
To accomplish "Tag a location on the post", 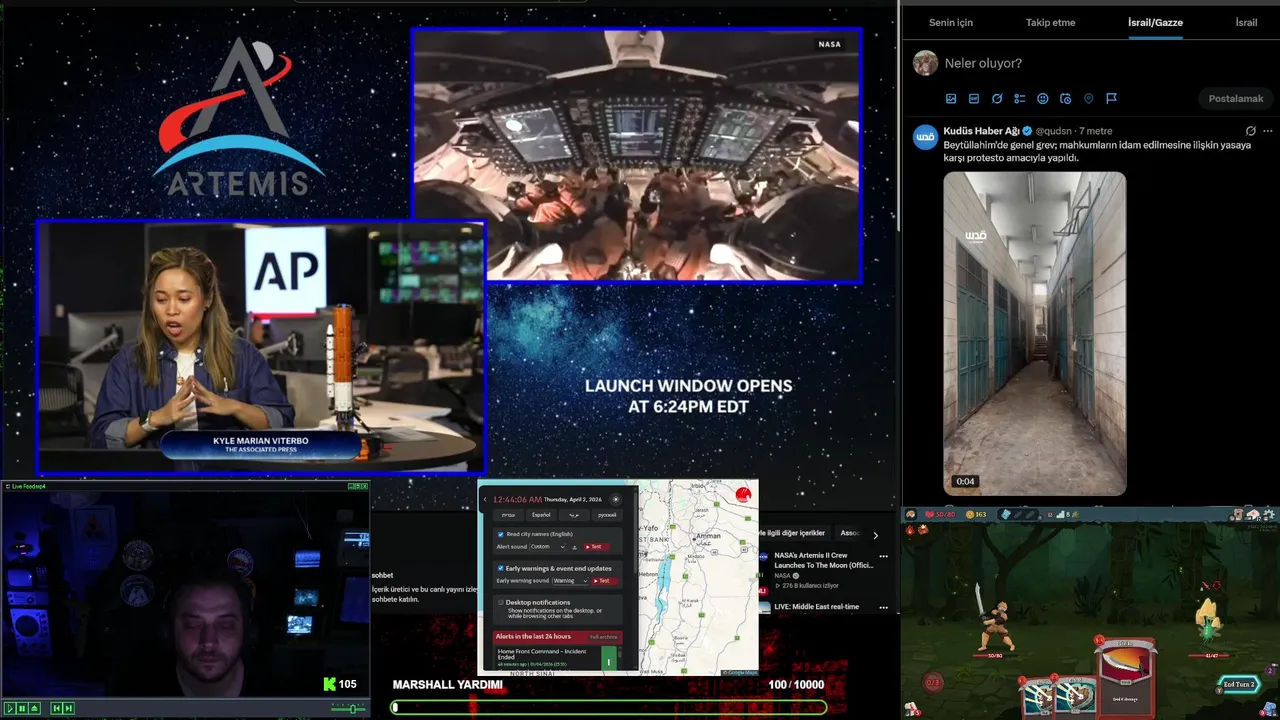I will coord(1089,99).
